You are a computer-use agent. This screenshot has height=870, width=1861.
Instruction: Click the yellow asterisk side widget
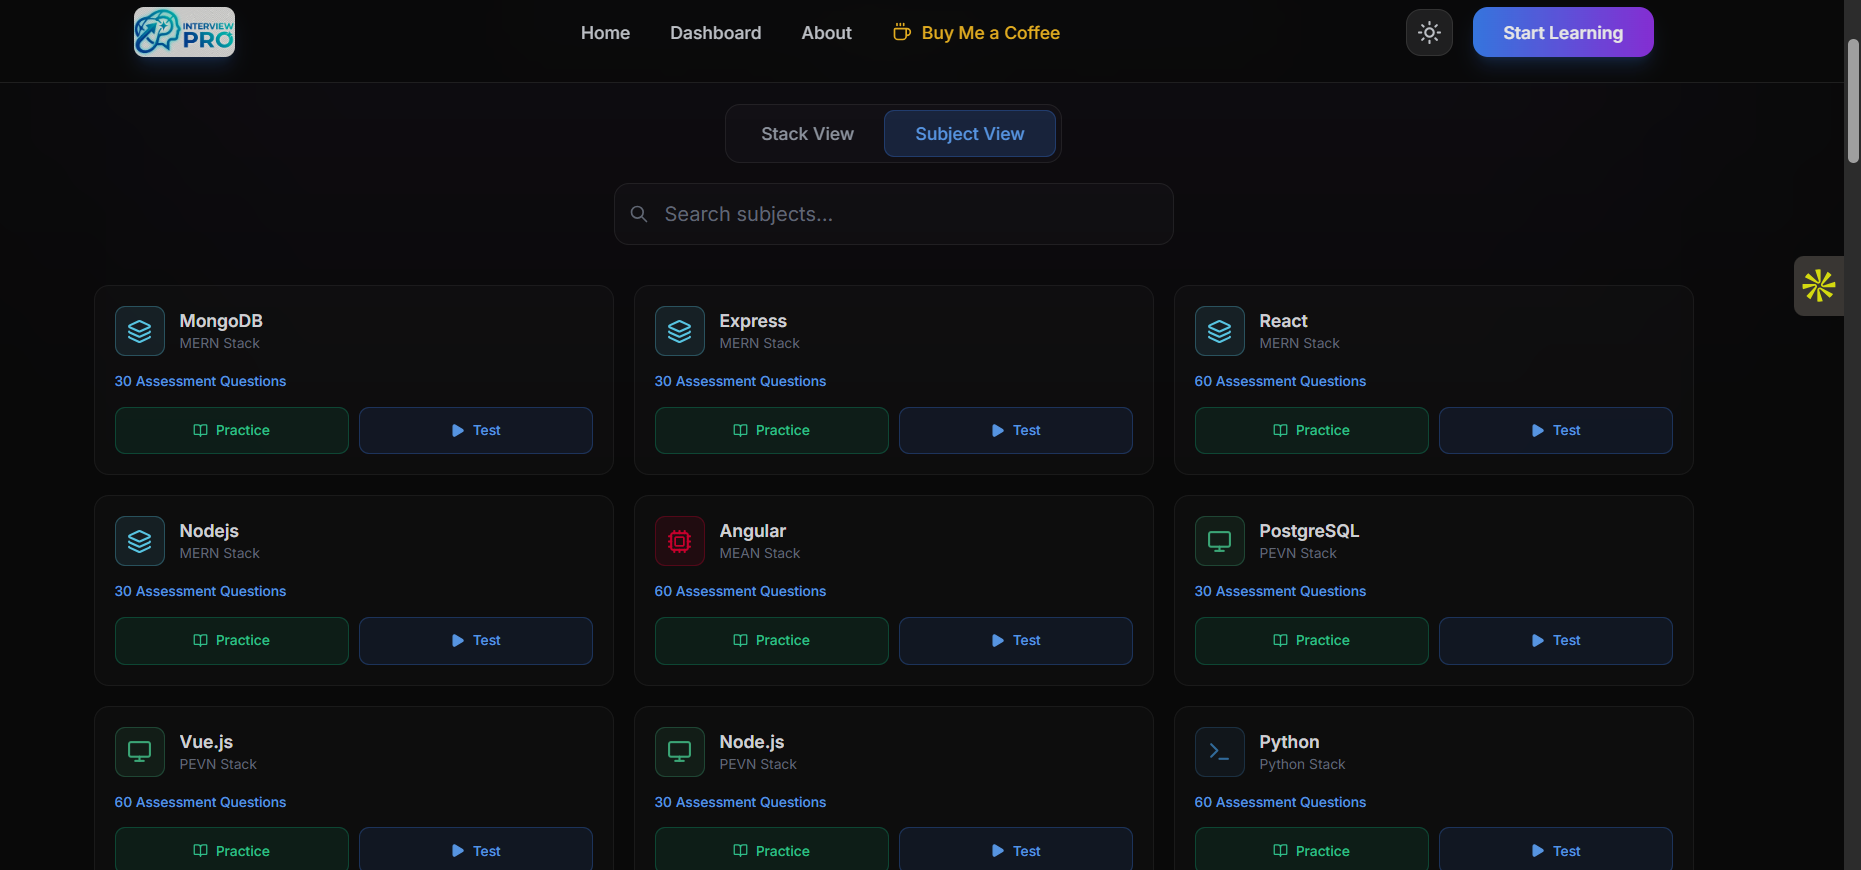(1819, 286)
